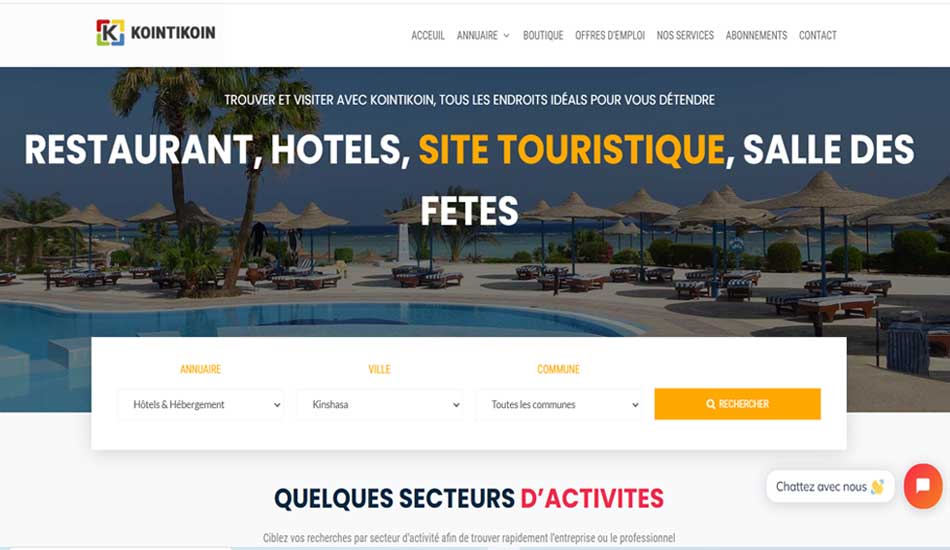
Task: Open the orange chat bubble icon
Action: point(923,486)
